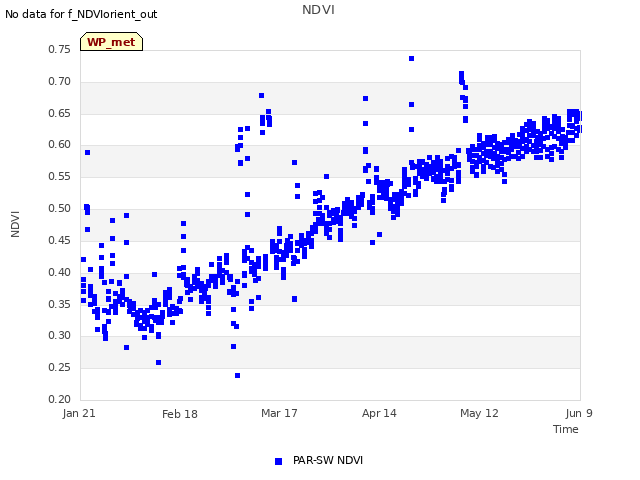640x480 pixels.
Task: Click the 0.20 y-axis tick label
Action: coord(60,399)
